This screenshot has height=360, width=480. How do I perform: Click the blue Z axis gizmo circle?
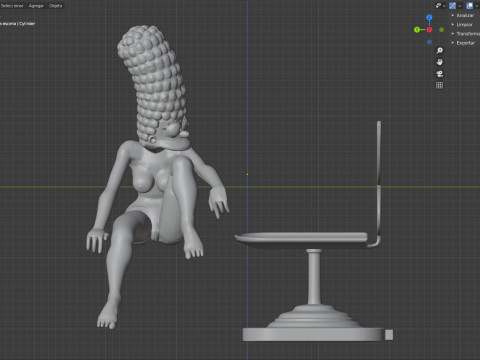tap(429, 17)
